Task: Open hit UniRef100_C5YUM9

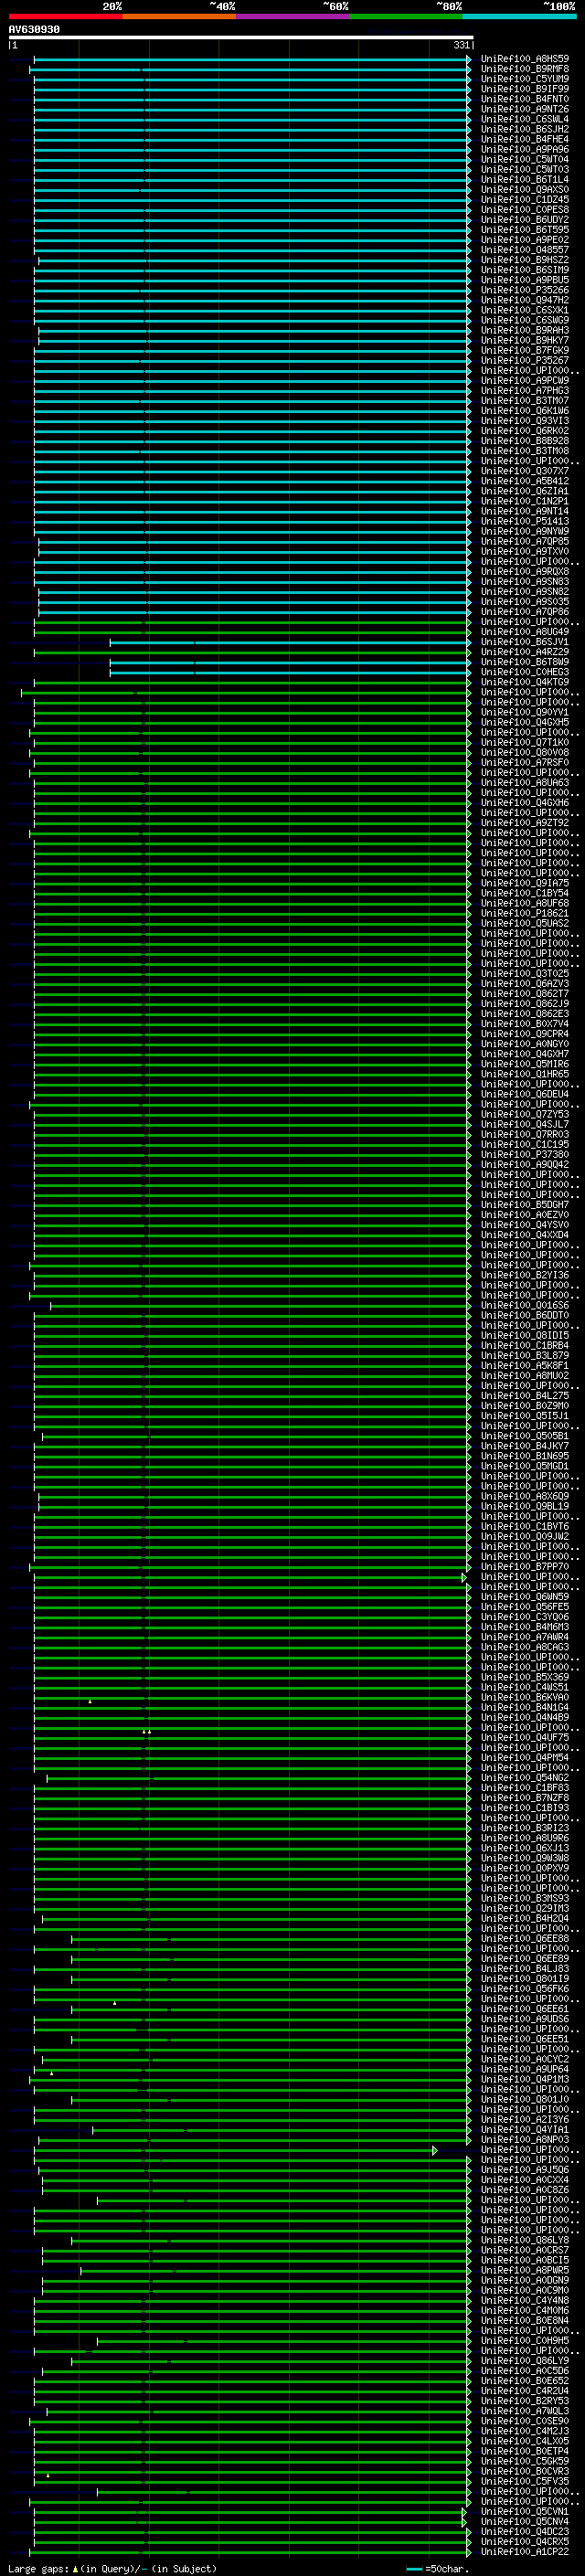Action: [x=524, y=79]
